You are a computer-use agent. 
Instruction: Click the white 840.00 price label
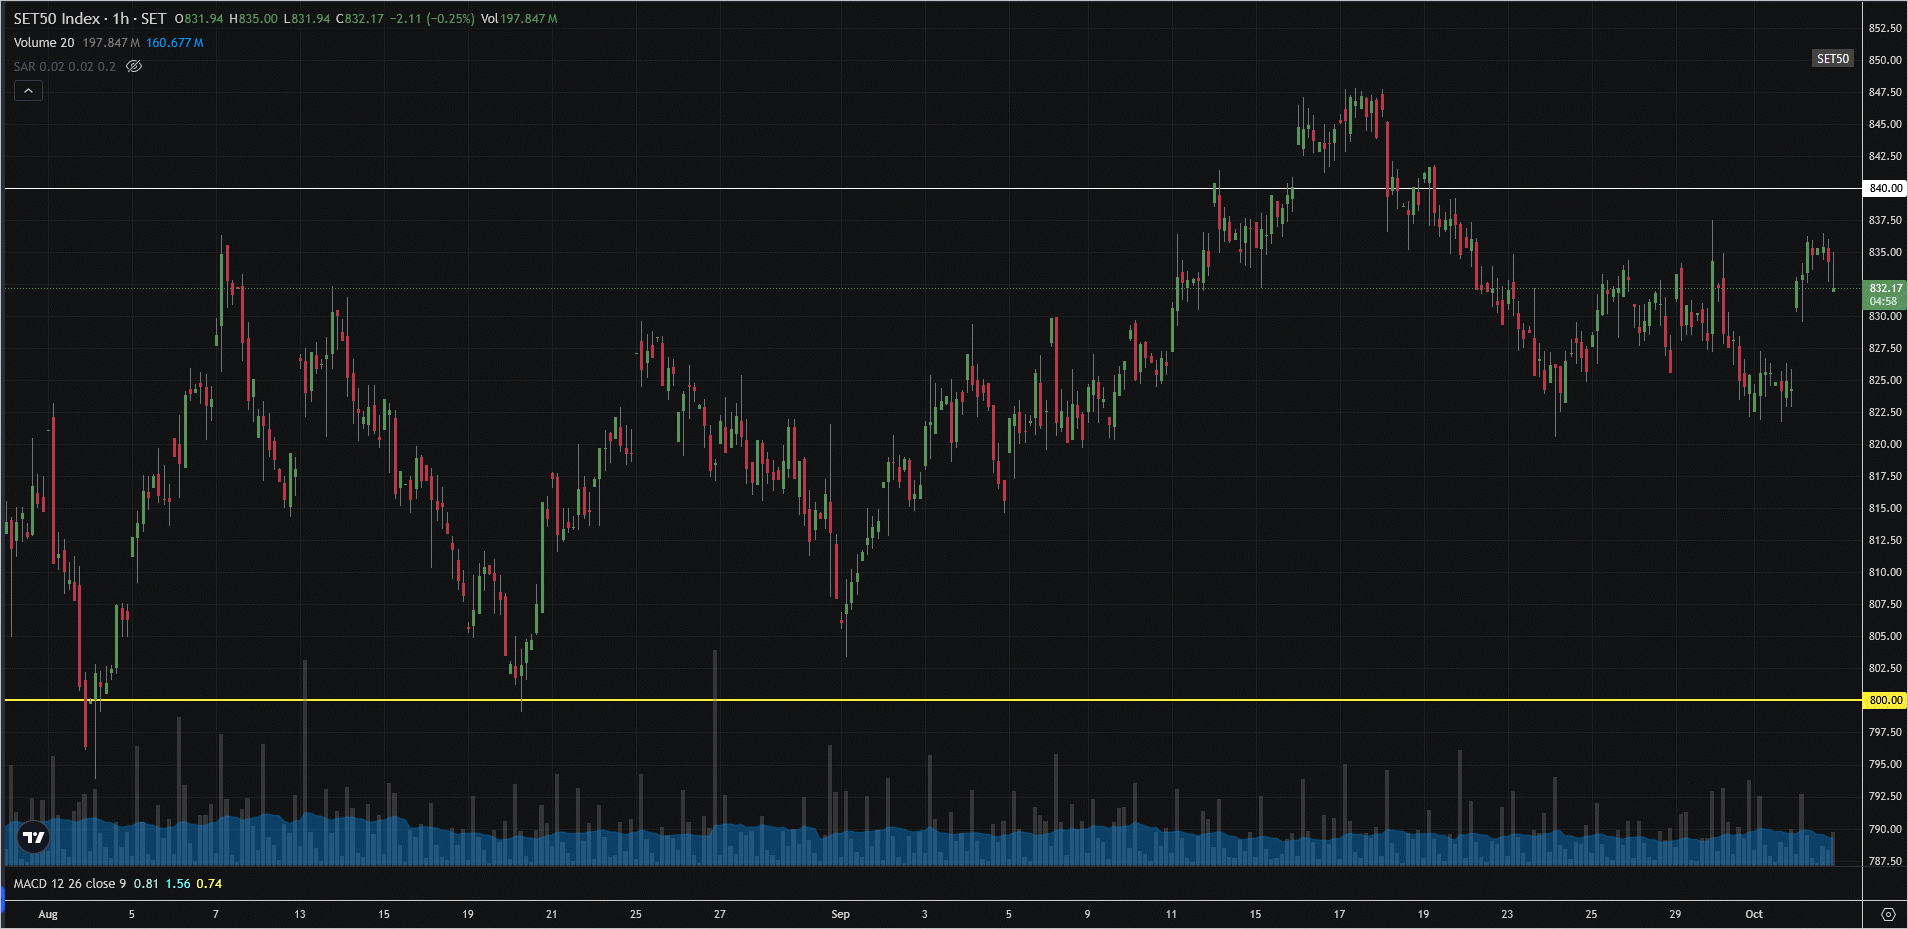[x=1885, y=188]
